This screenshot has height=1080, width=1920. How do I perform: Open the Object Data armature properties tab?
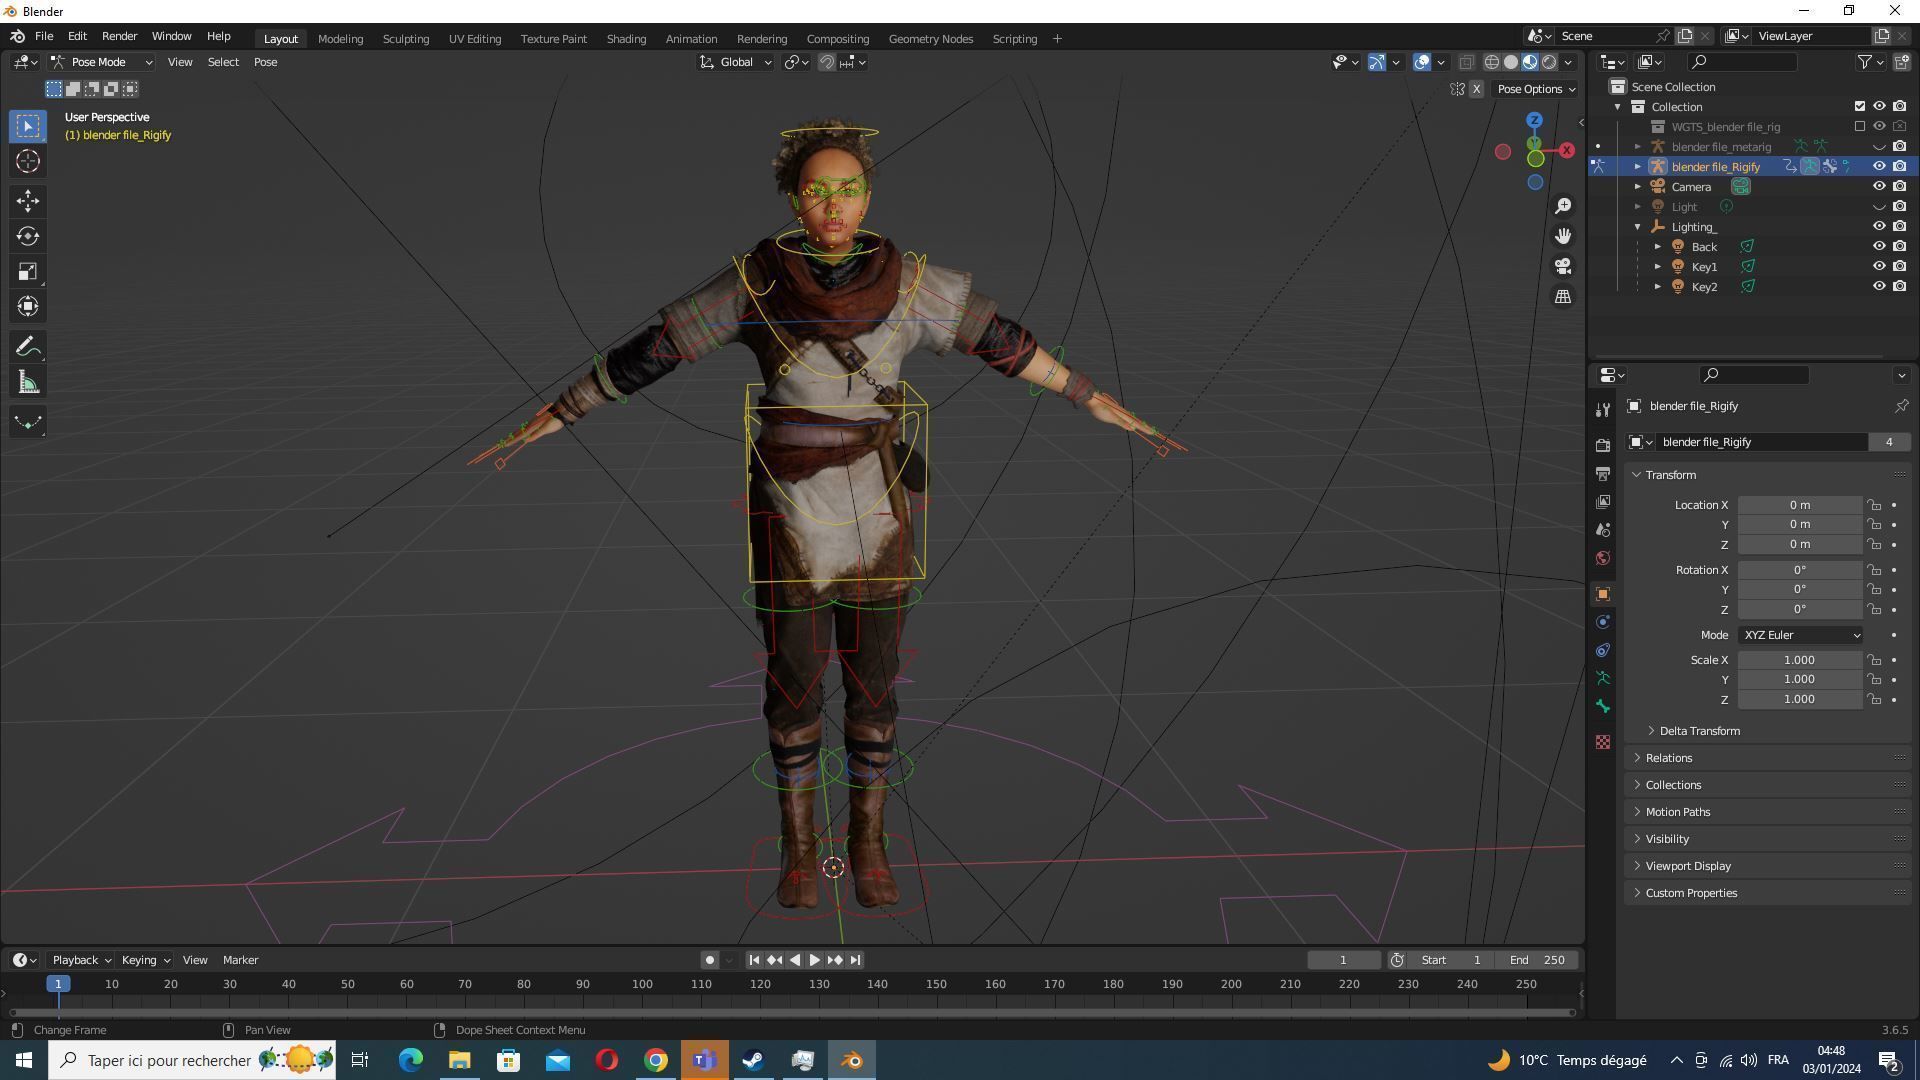(1603, 678)
